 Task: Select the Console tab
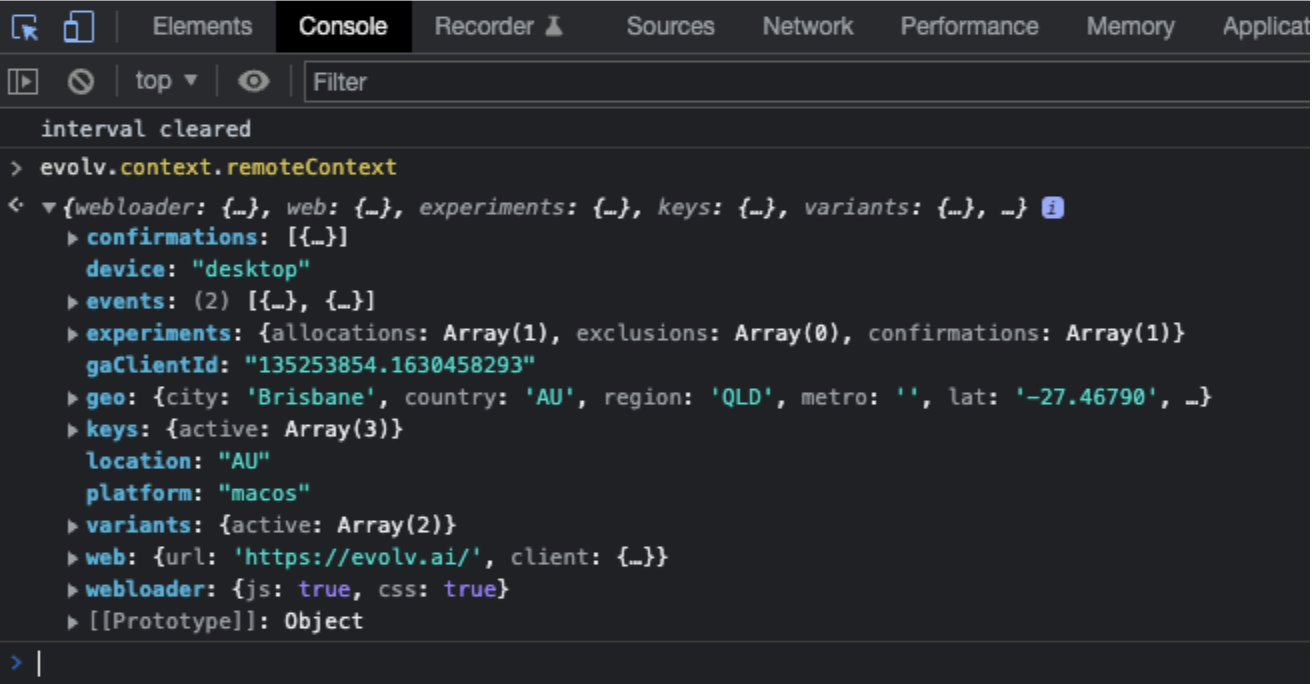tap(343, 27)
